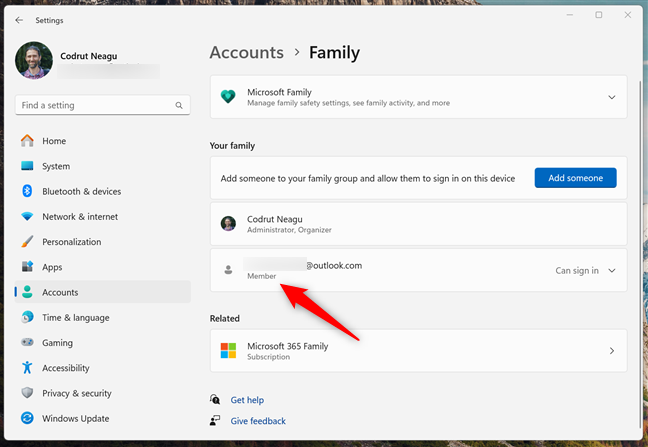This screenshot has height=447, width=648.
Task: Select Accounts in the sidebar
Action: pos(102,292)
